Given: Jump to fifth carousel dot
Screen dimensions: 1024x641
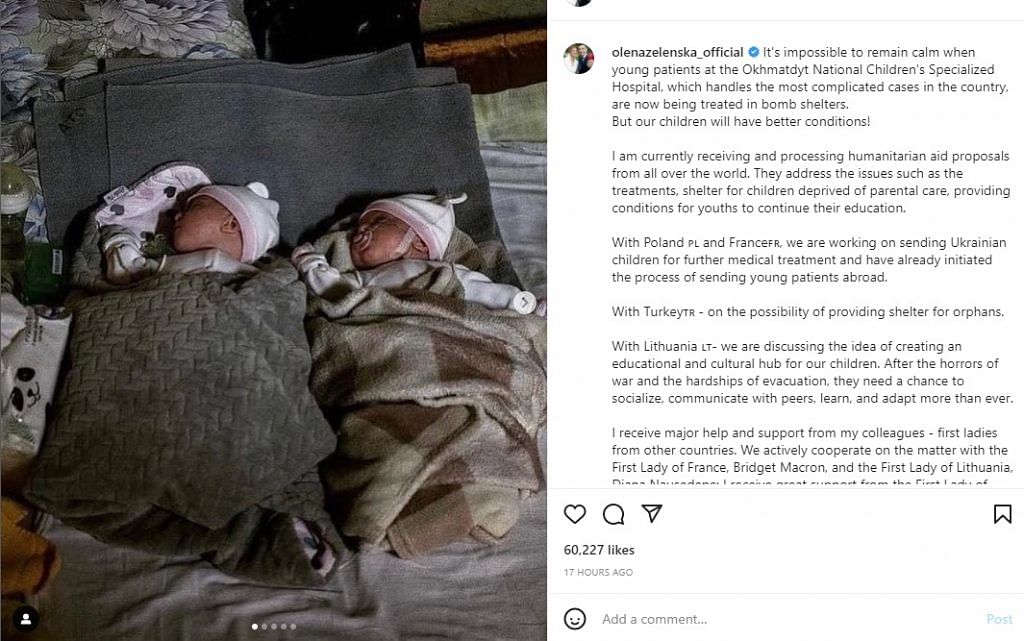Looking at the screenshot, I should coord(293,627).
